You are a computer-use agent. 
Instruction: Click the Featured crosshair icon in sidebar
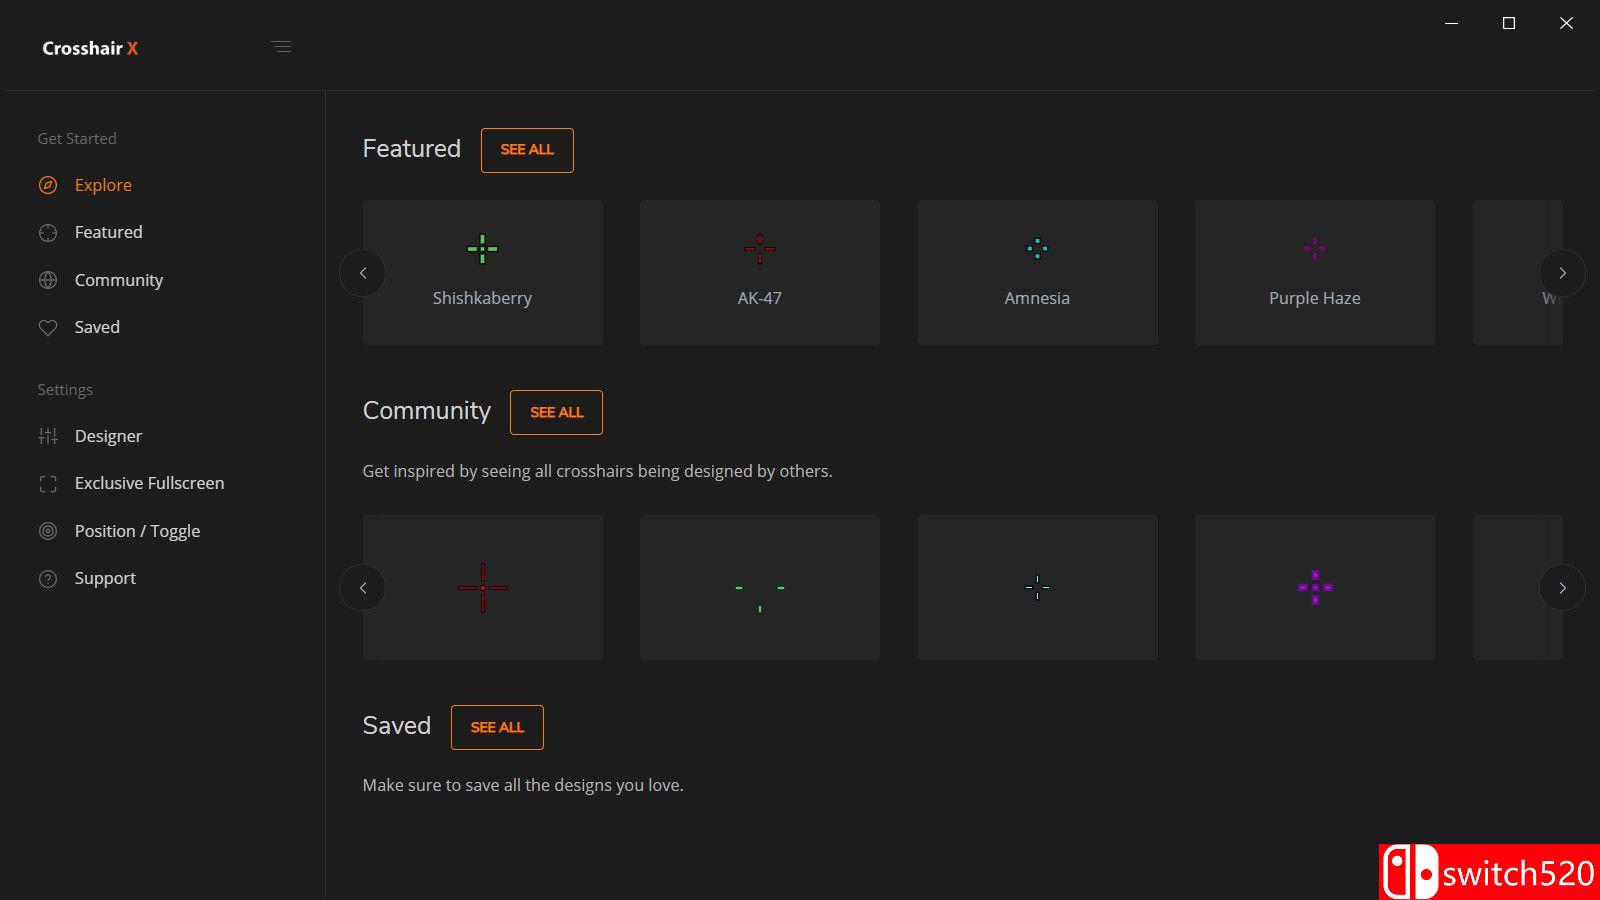click(x=48, y=233)
